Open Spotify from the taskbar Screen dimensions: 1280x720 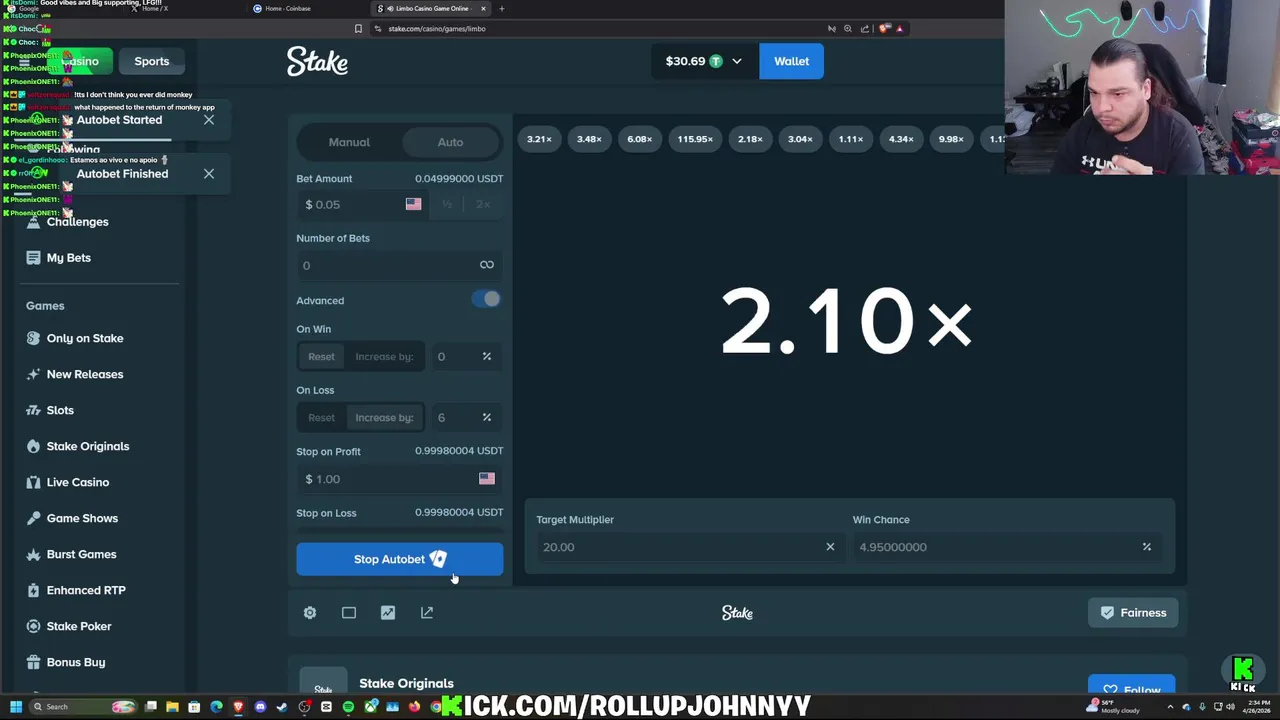(x=348, y=707)
